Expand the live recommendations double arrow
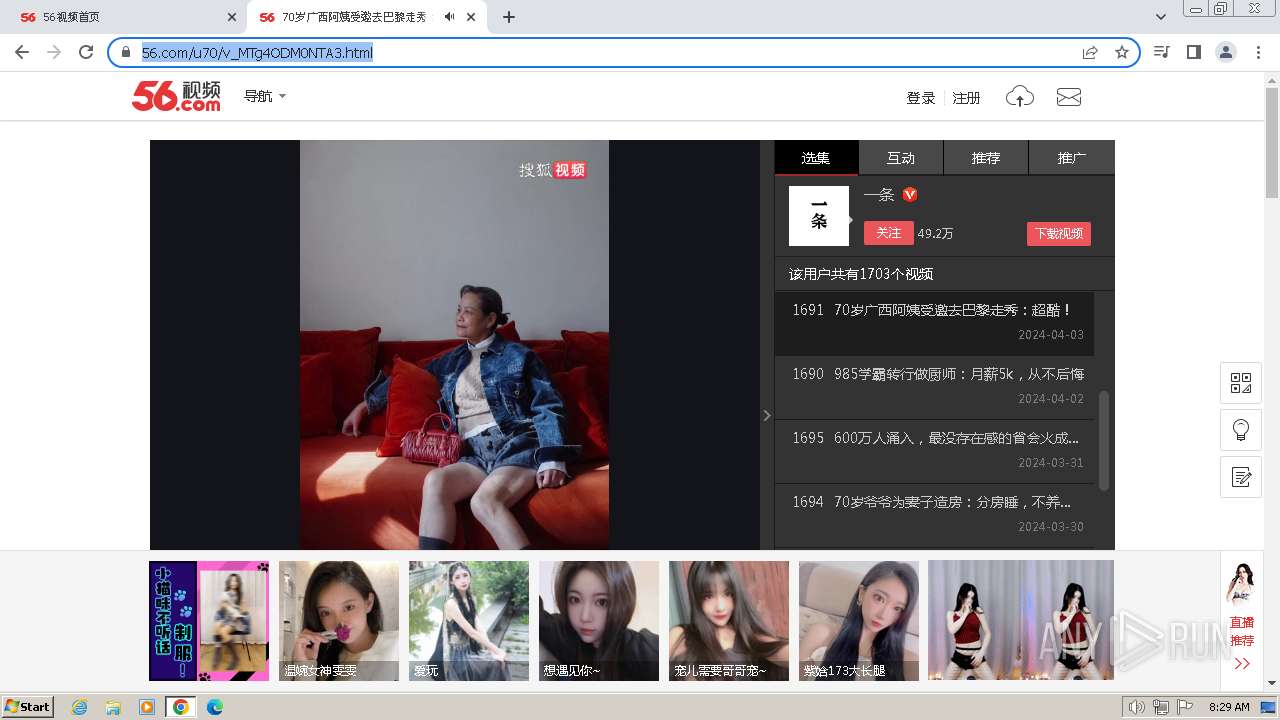The height and width of the screenshot is (720, 1280). pos(1242,664)
